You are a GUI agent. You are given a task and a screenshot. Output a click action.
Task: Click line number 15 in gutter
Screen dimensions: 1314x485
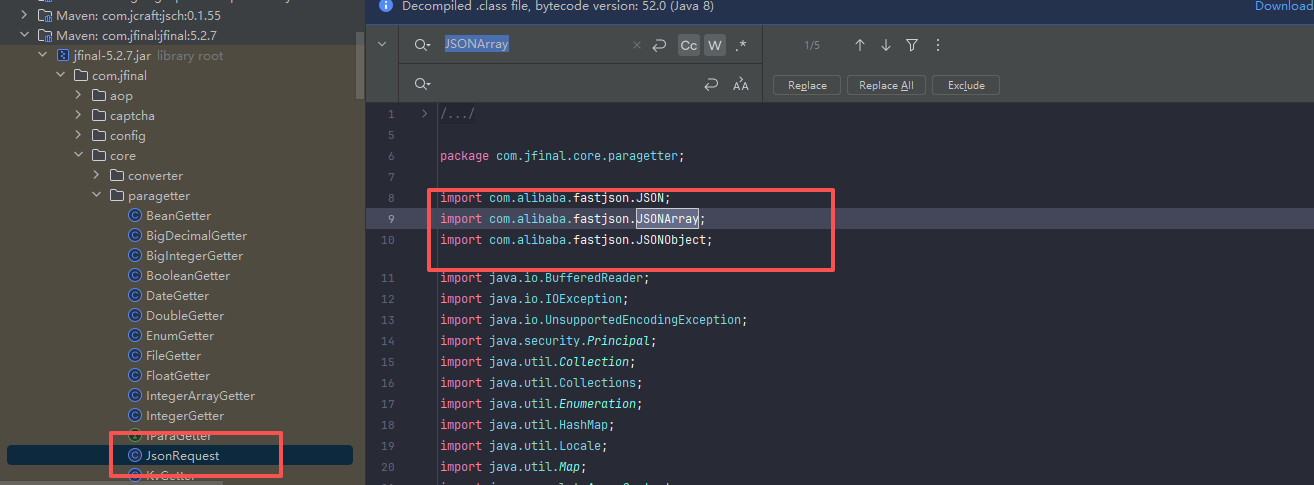click(390, 361)
